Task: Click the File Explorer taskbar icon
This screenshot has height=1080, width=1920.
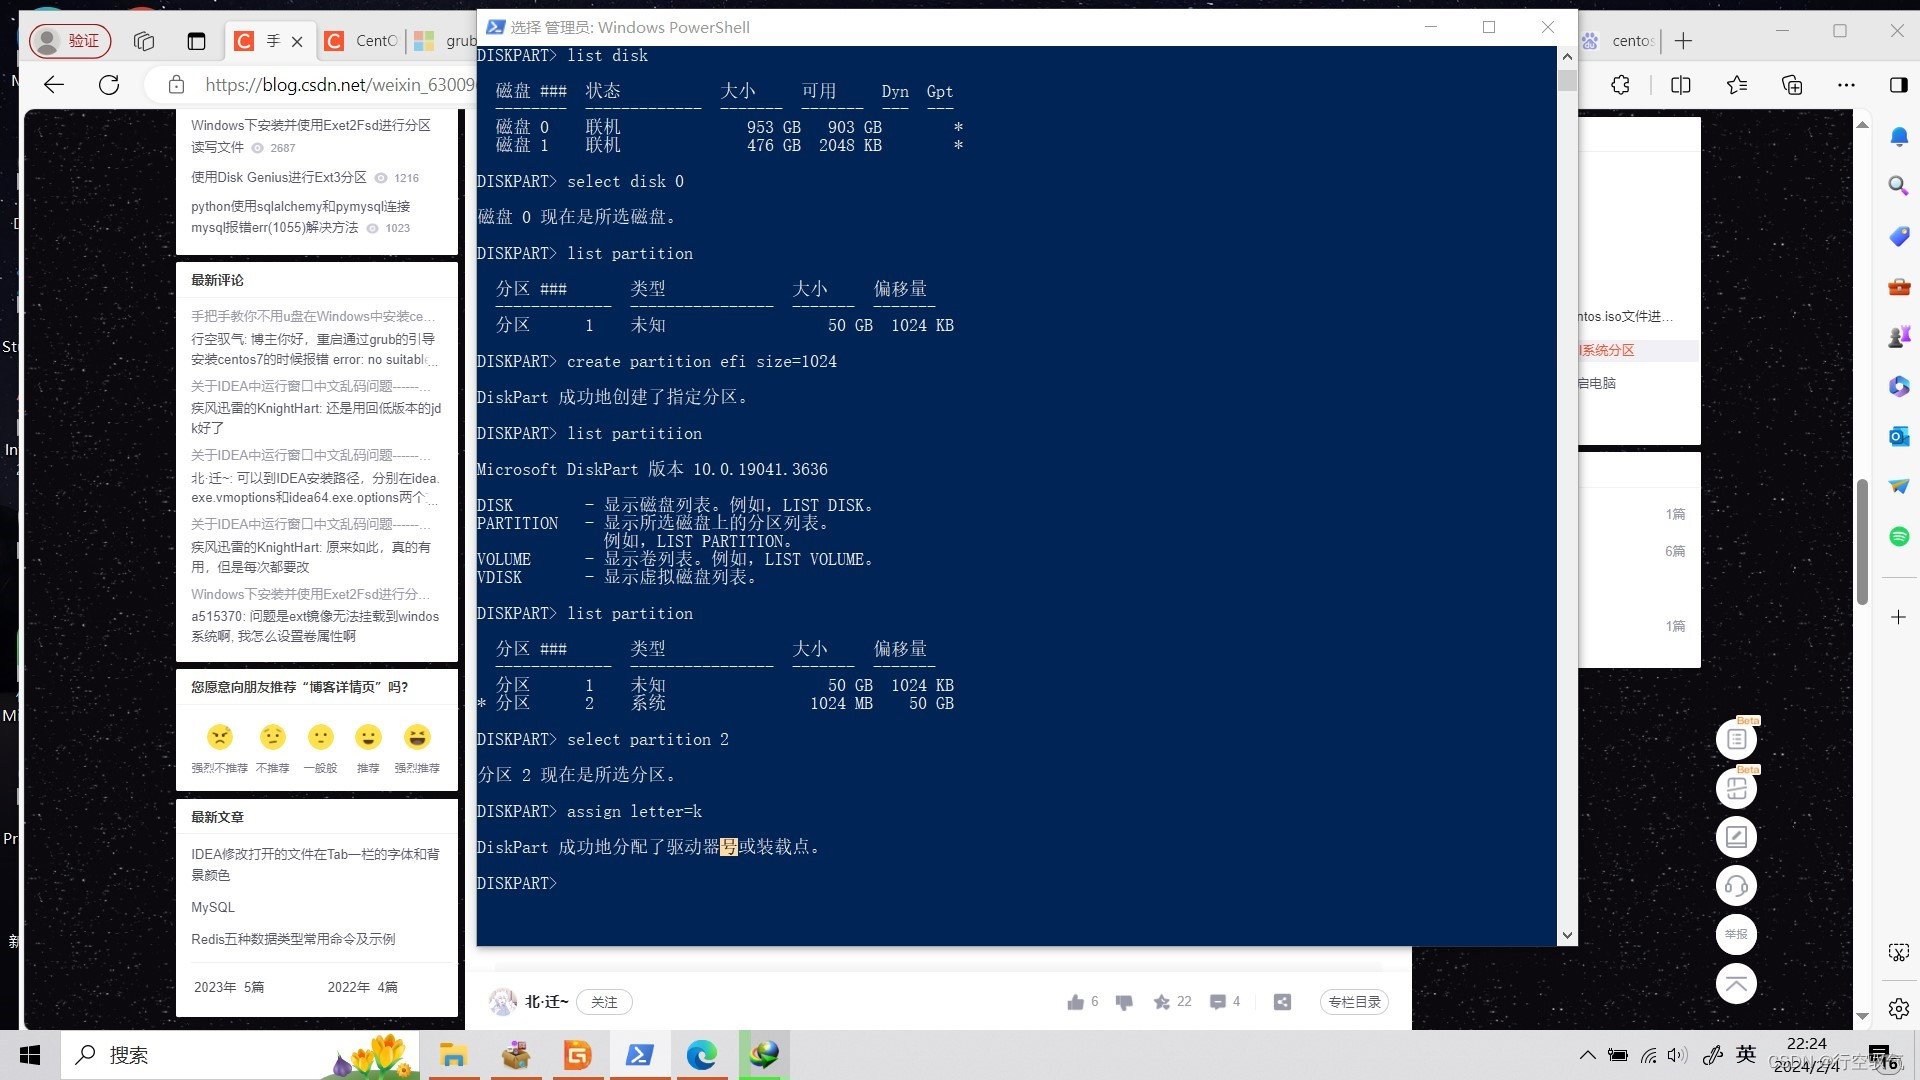Action: click(x=452, y=1054)
